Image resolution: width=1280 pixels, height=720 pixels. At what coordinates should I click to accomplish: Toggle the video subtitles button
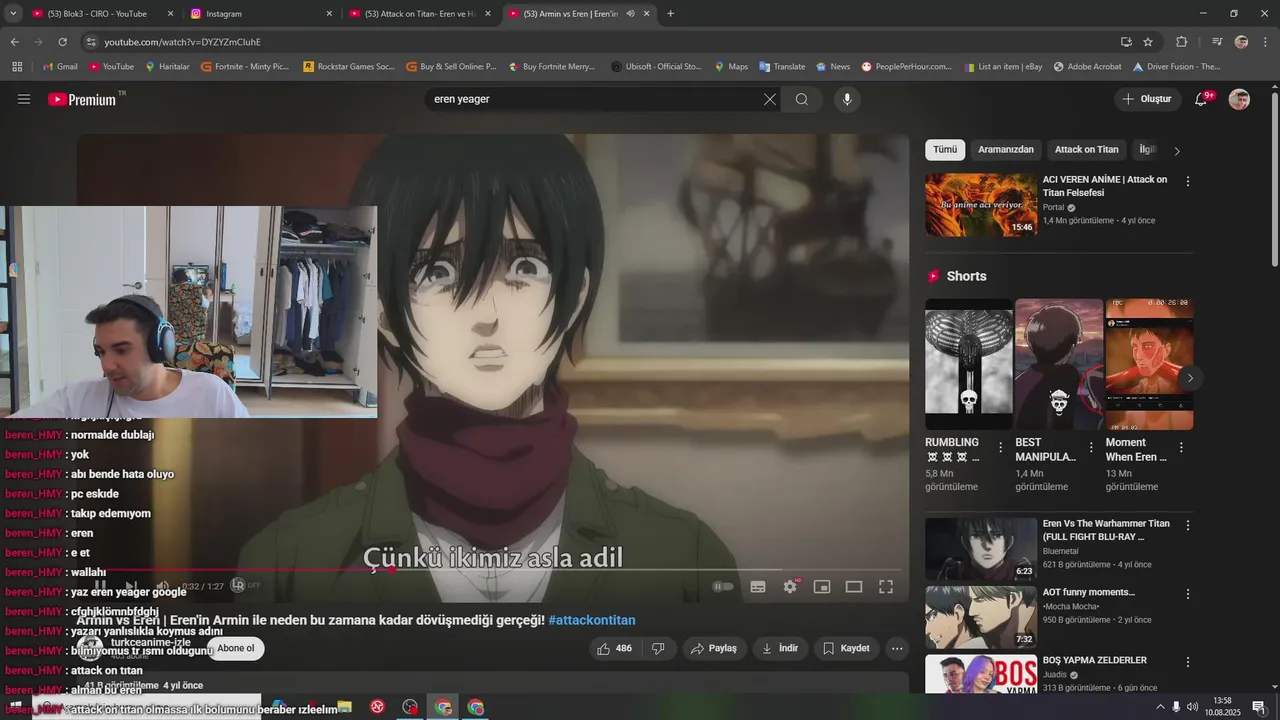(758, 587)
